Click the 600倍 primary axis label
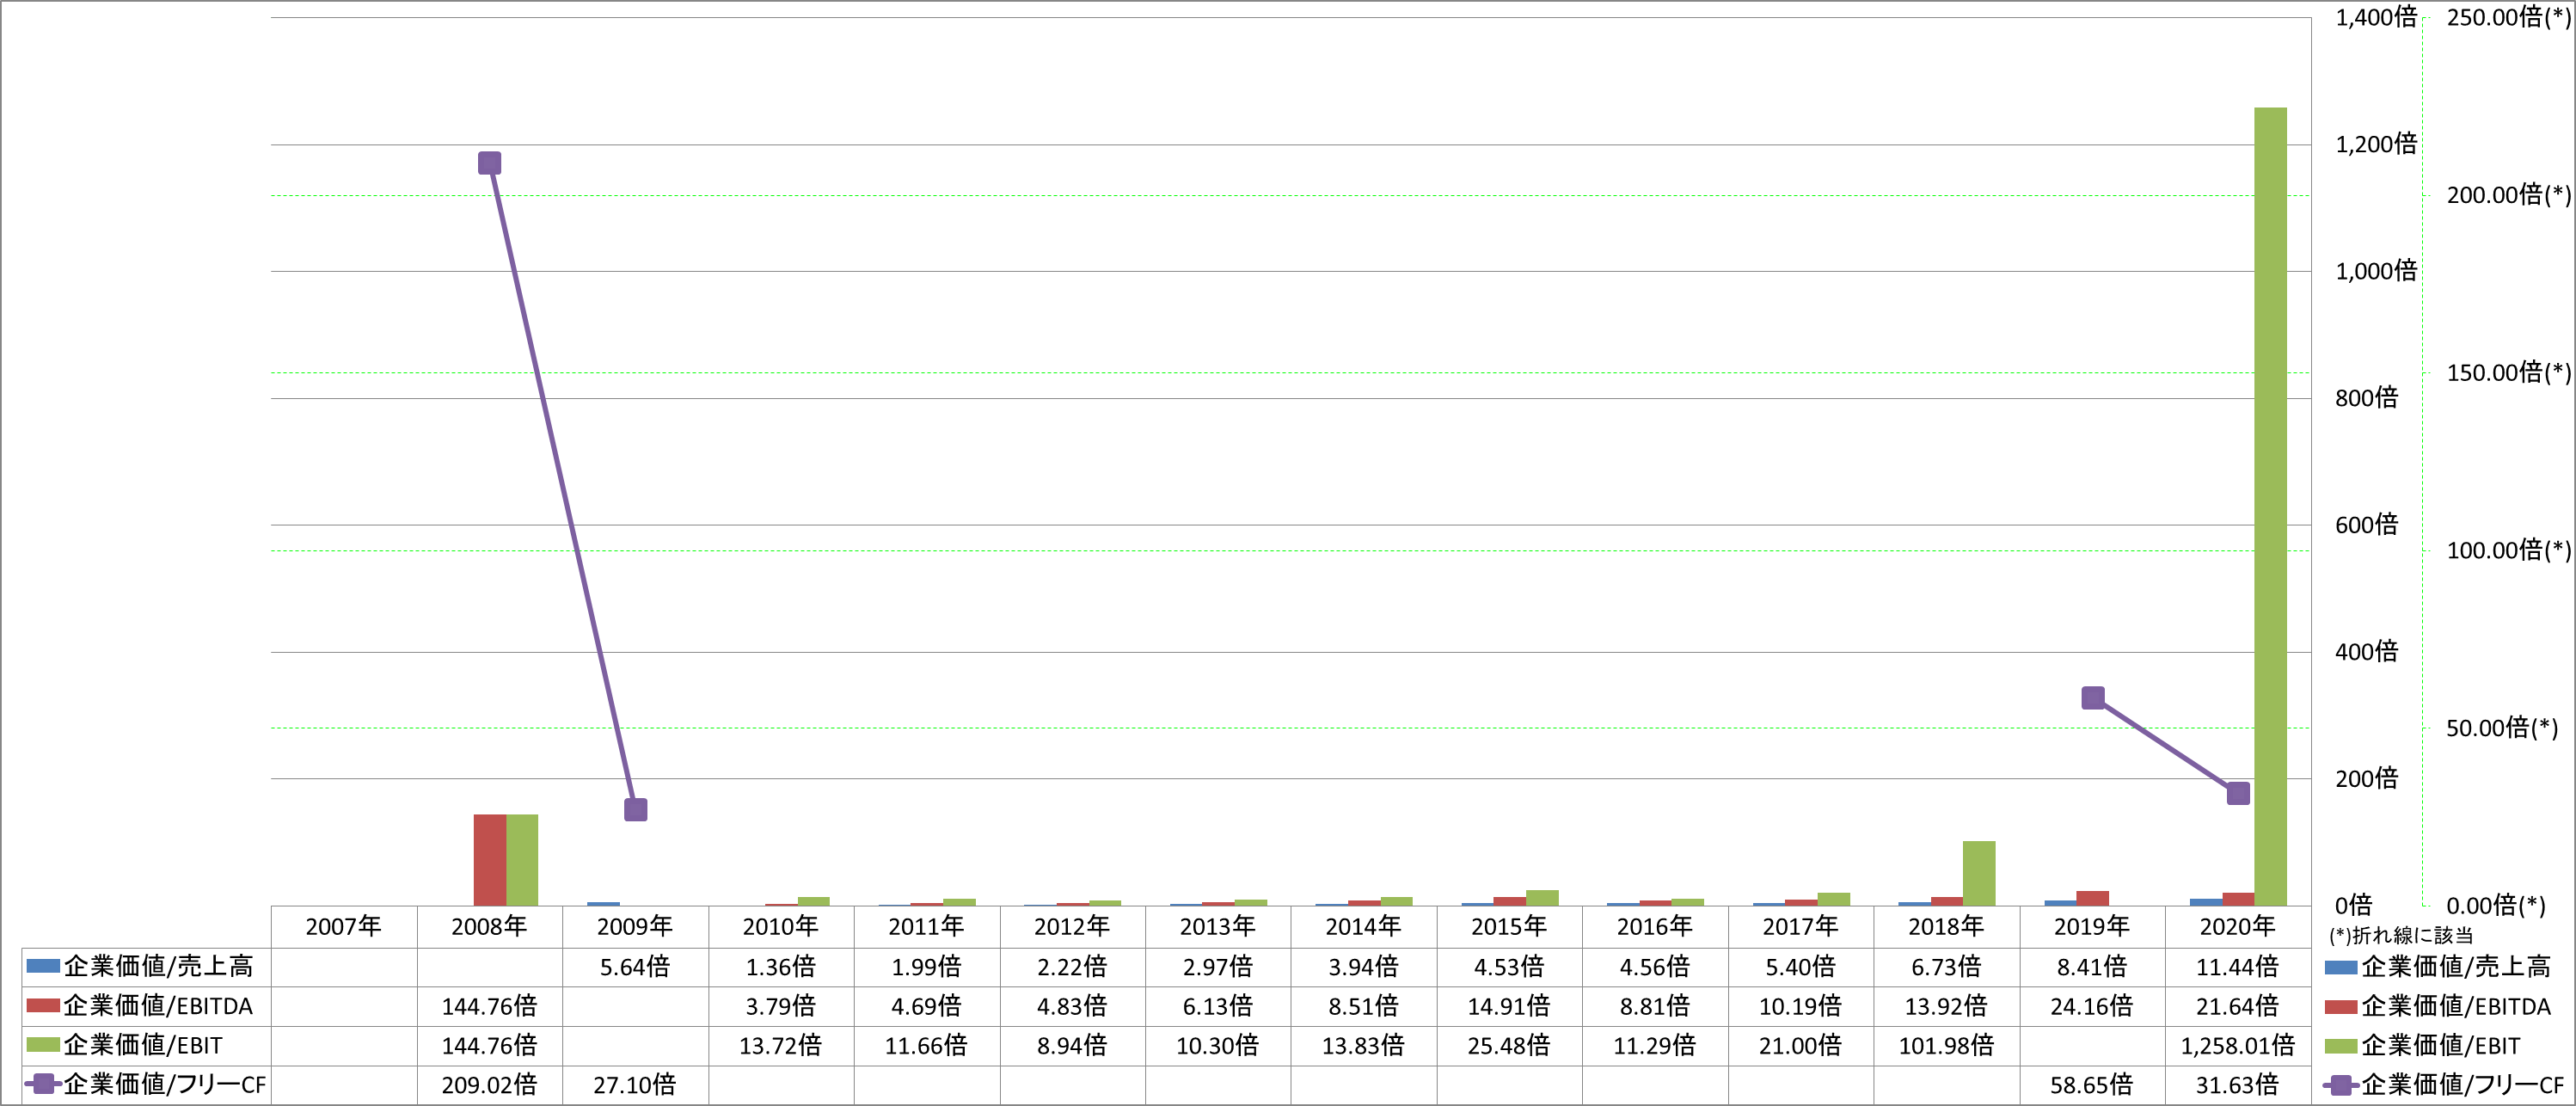The width and height of the screenshot is (2576, 1106). tap(2367, 525)
